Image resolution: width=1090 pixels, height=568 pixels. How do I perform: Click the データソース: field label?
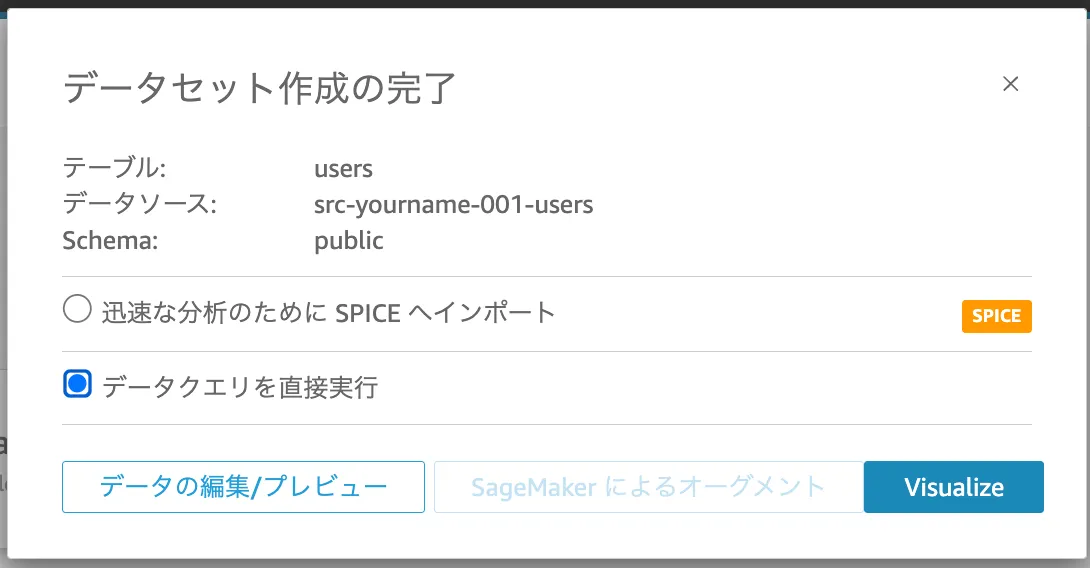(x=140, y=205)
